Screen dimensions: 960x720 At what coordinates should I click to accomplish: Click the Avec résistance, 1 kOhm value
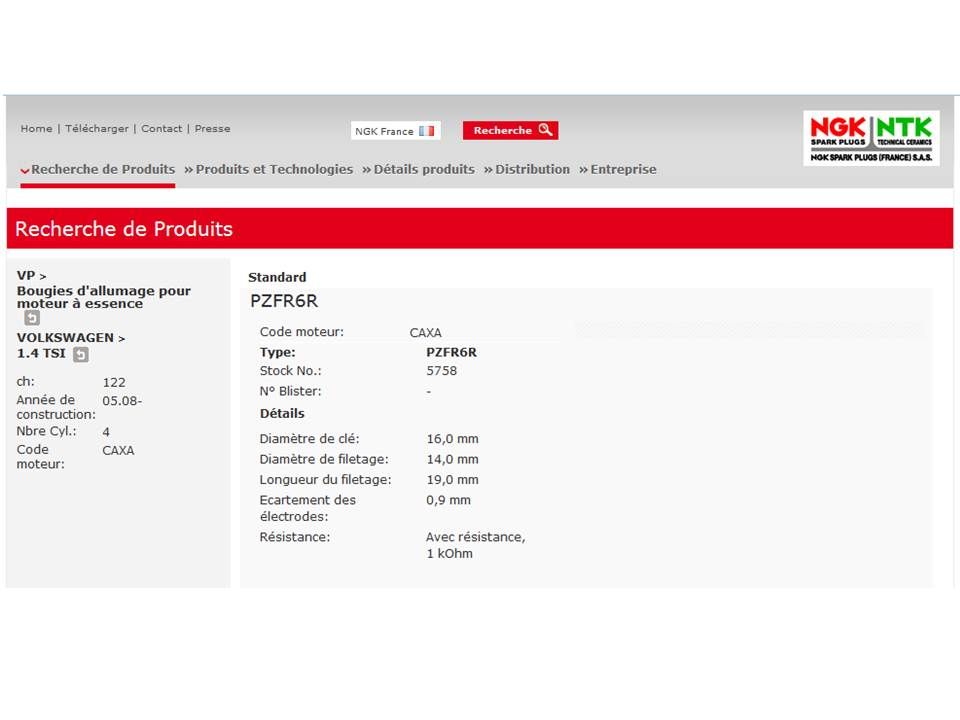[x=476, y=545]
